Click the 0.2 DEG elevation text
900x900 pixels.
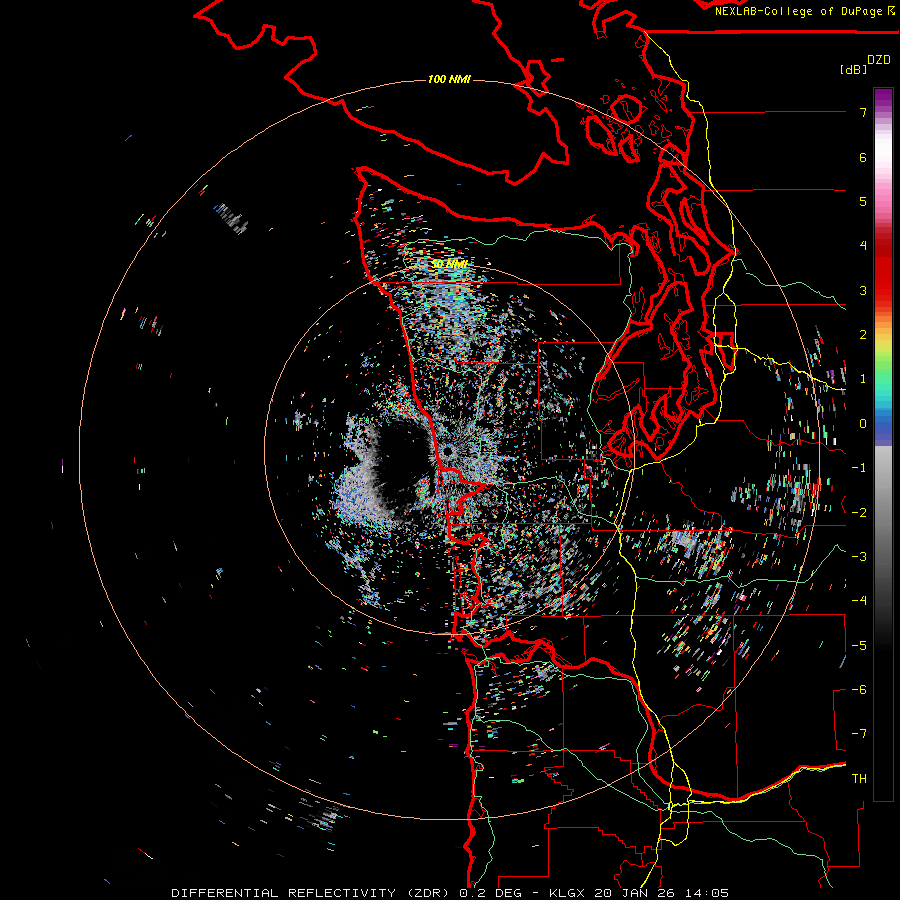click(491, 893)
